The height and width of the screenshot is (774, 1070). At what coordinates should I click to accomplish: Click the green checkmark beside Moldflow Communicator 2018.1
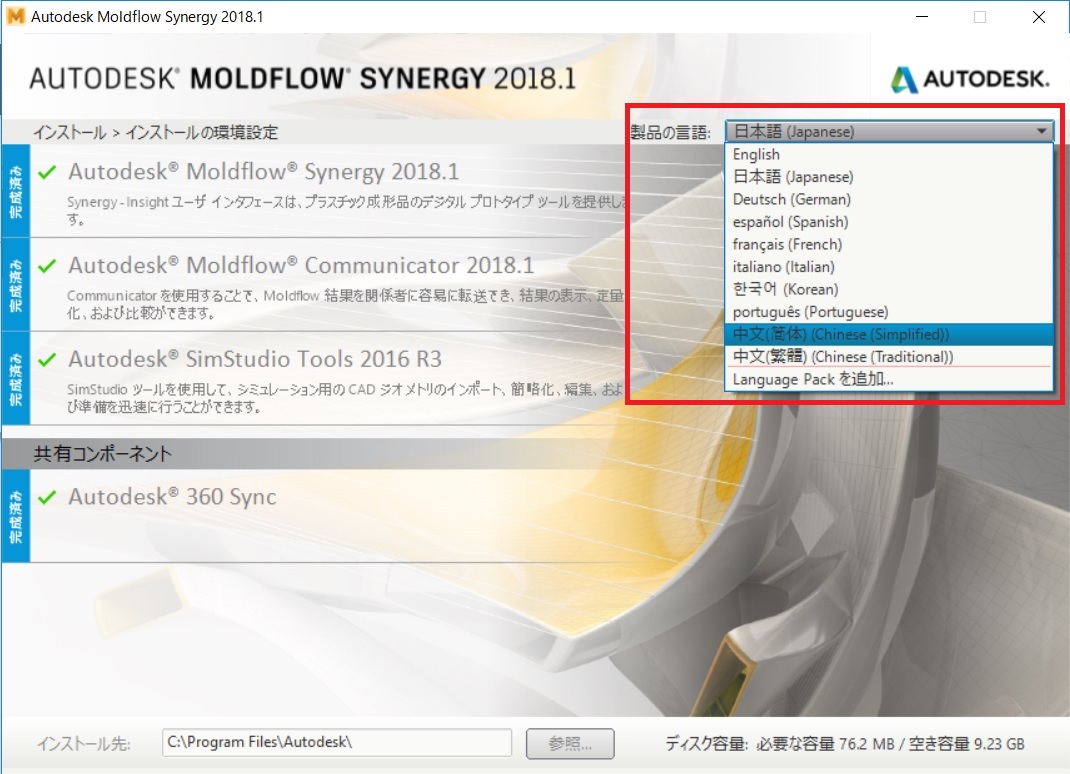(x=47, y=266)
